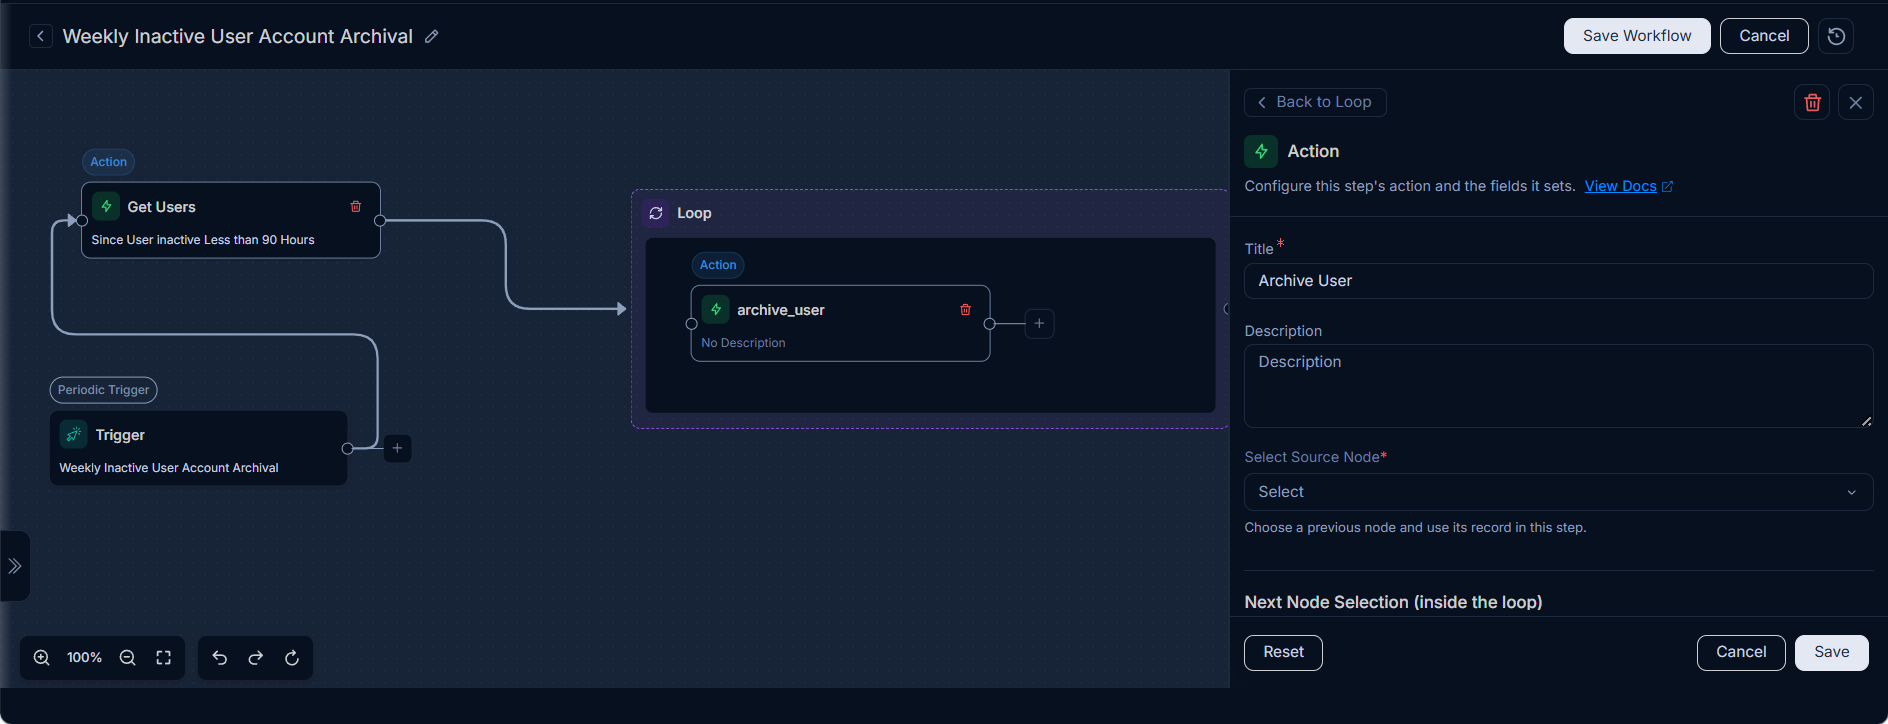
Task: Click the Description text area
Action: click(1558, 386)
